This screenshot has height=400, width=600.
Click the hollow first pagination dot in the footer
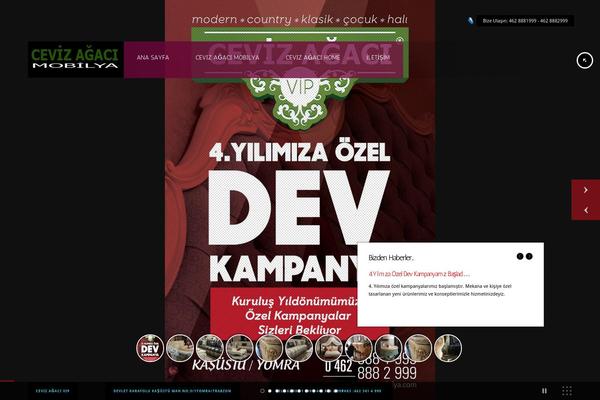pyautogui.click(x=262, y=391)
